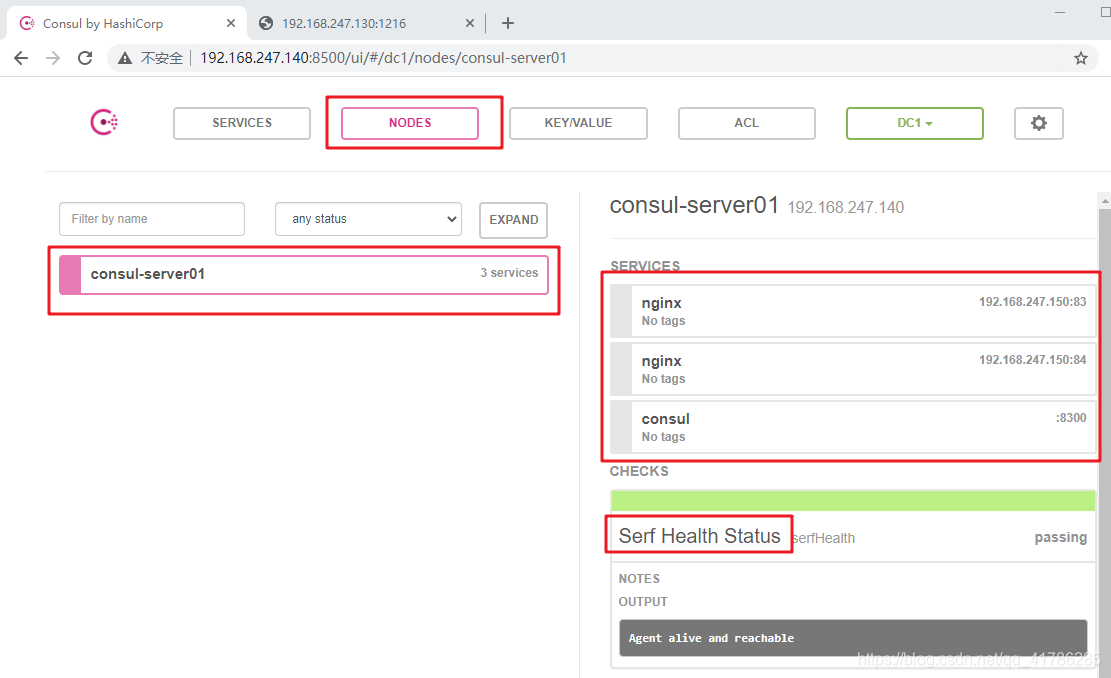
Task: Focus the Filter by name field
Action: coord(152,219)
